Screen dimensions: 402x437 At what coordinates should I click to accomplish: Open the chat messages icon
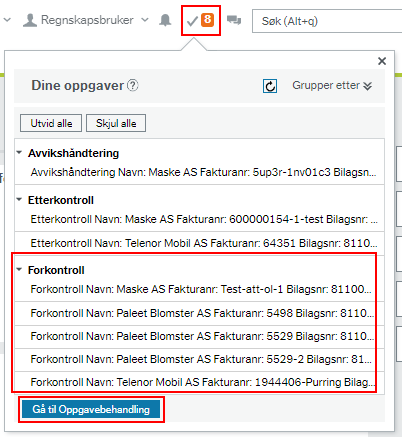pyautogui.click(x=234, y=20)
